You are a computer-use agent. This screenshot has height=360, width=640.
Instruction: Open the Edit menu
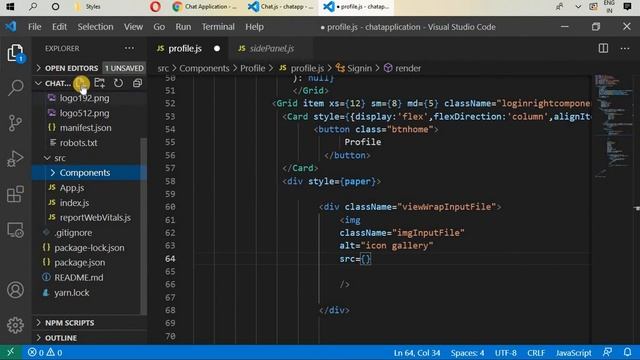(59, 27)
